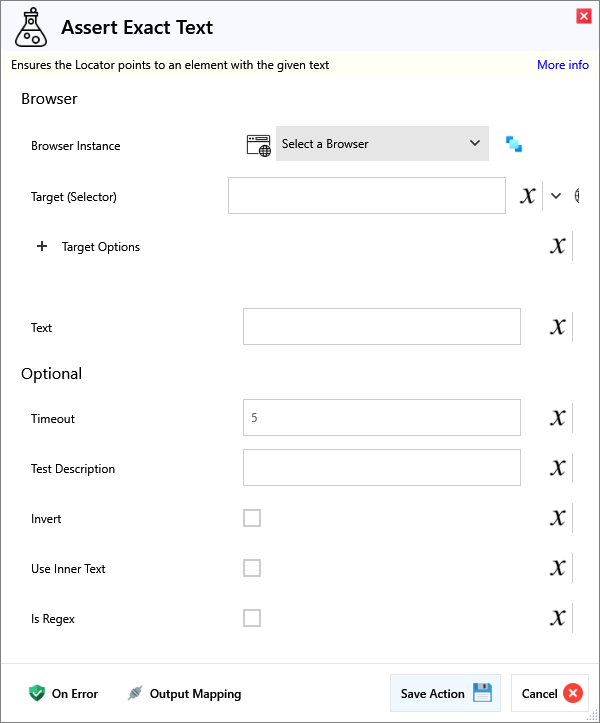Click the browser picker icon next to dropdown
The width and height of the screenshot is (600, 723).
[514, 144]
